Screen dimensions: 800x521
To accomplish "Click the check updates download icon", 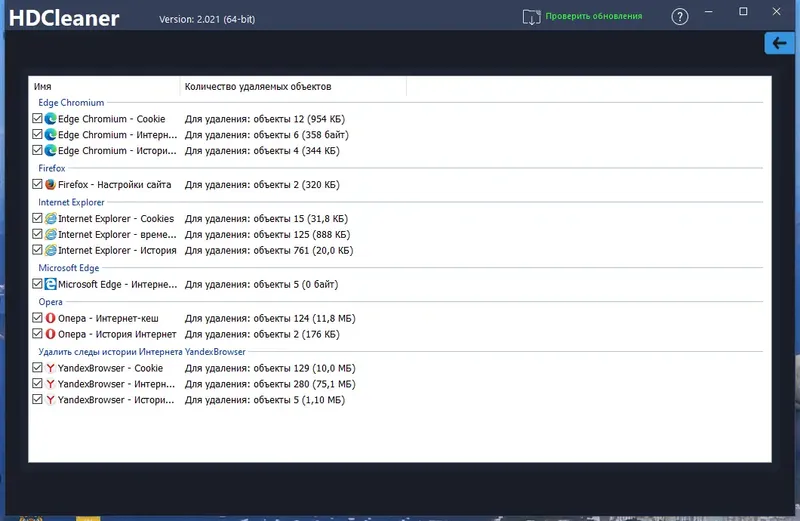I will click(531, 17).
